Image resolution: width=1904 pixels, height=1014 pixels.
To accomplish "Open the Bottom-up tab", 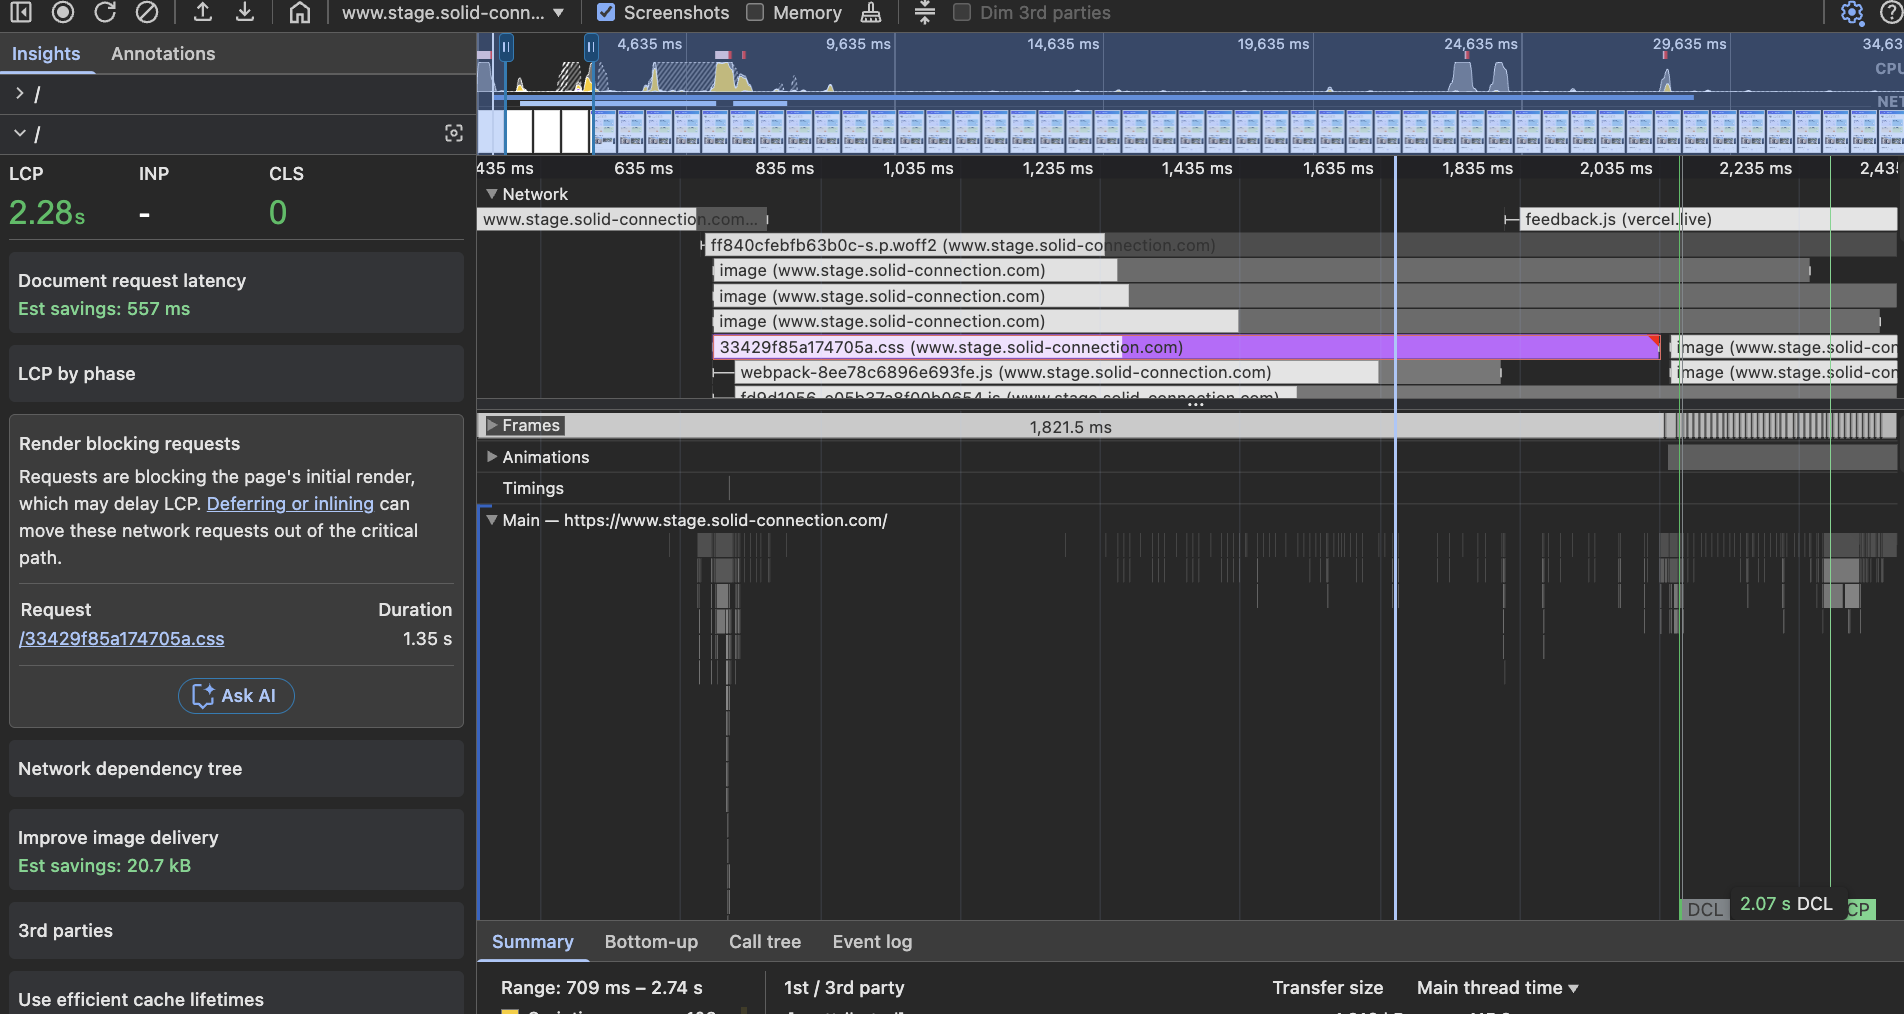I will 651,942.
